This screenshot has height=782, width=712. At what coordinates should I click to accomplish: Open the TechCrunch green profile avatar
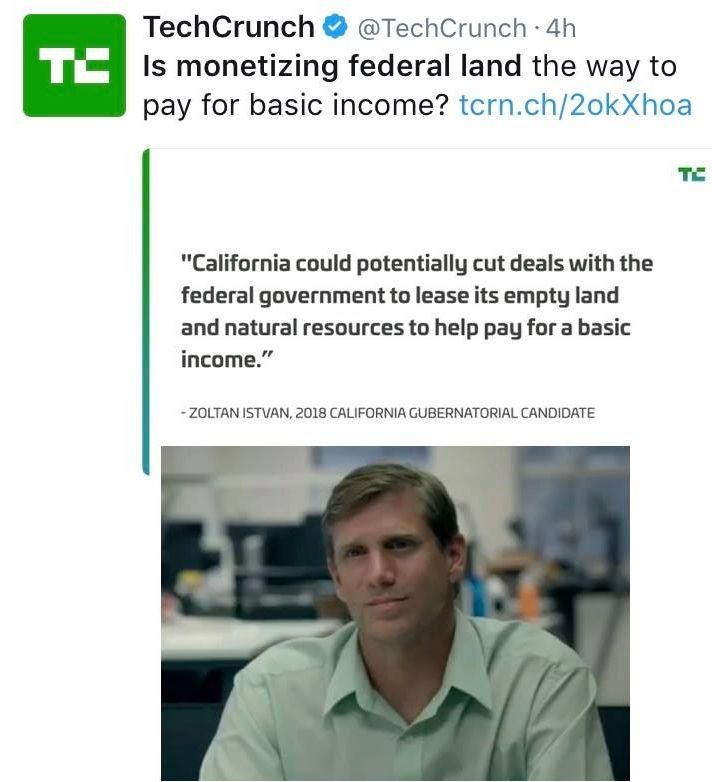68,67
